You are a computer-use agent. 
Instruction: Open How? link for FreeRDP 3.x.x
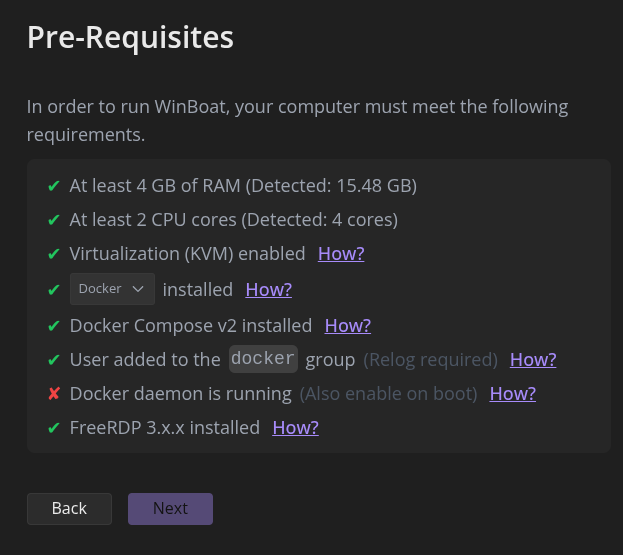click(295, 428)
